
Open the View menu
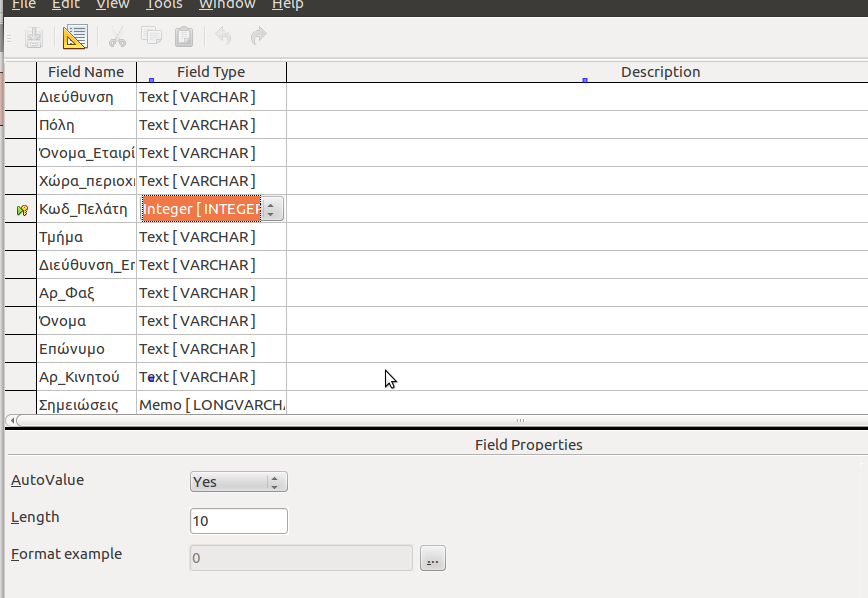coord(112,5)
